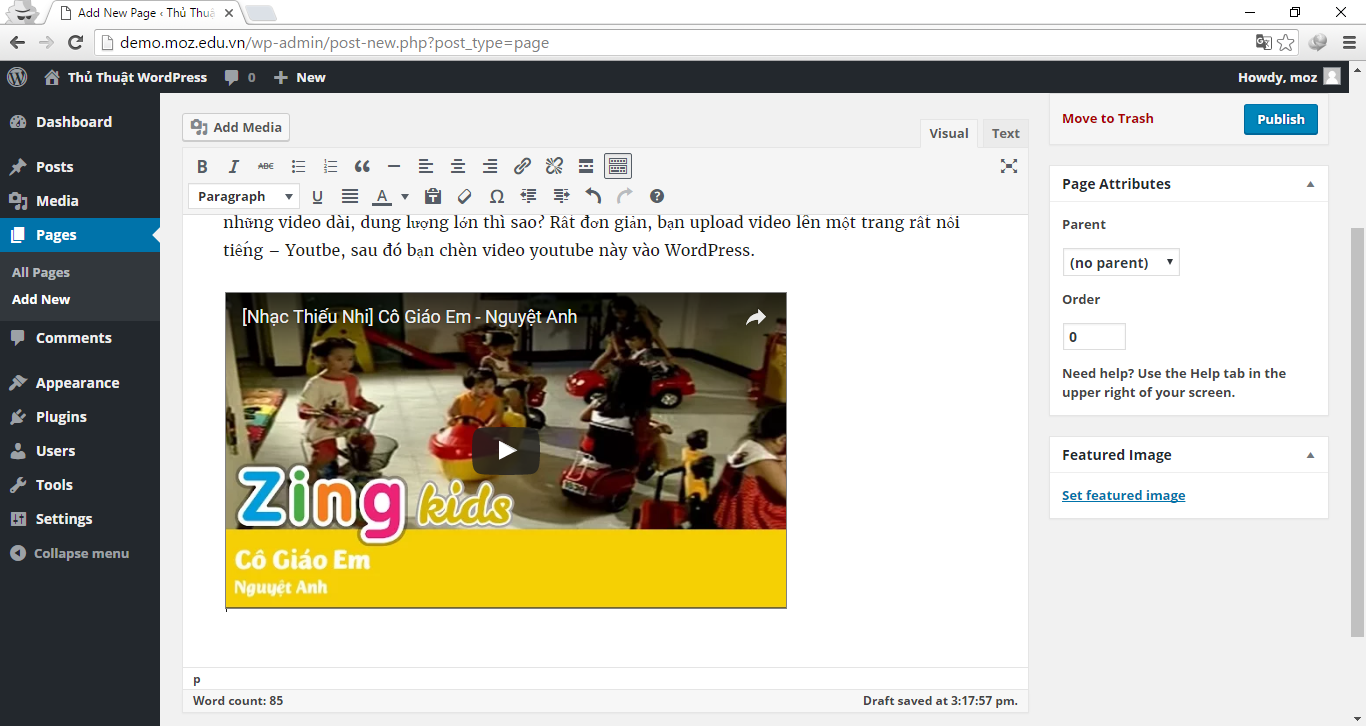Redo the last edit
The width and height of the screenshot is (1366, 726).
coord(625,196)
